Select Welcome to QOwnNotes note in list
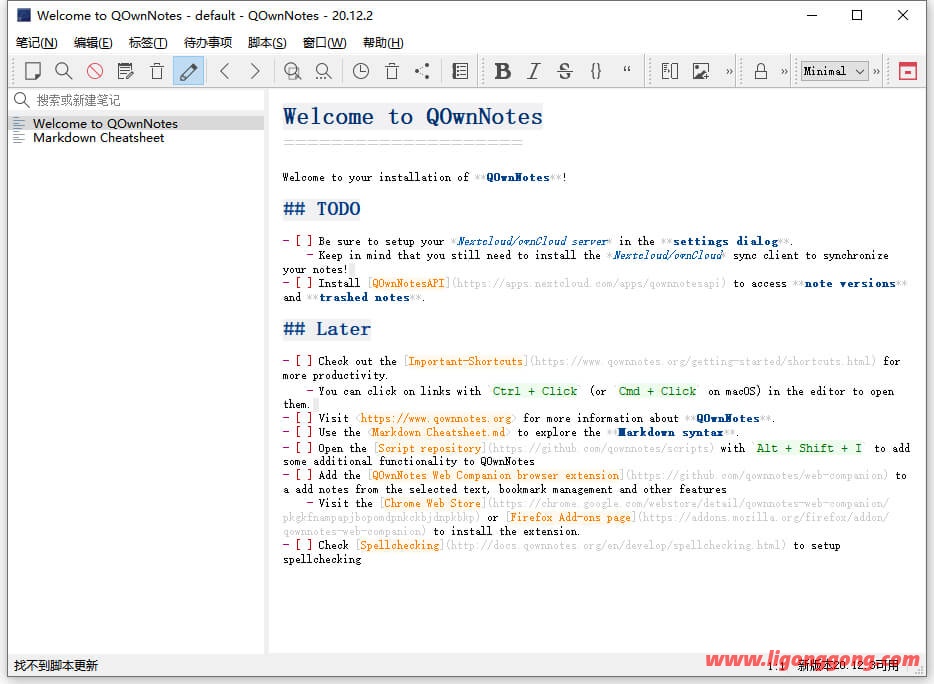The image size is (934, 684). click(x=137, y=123)
